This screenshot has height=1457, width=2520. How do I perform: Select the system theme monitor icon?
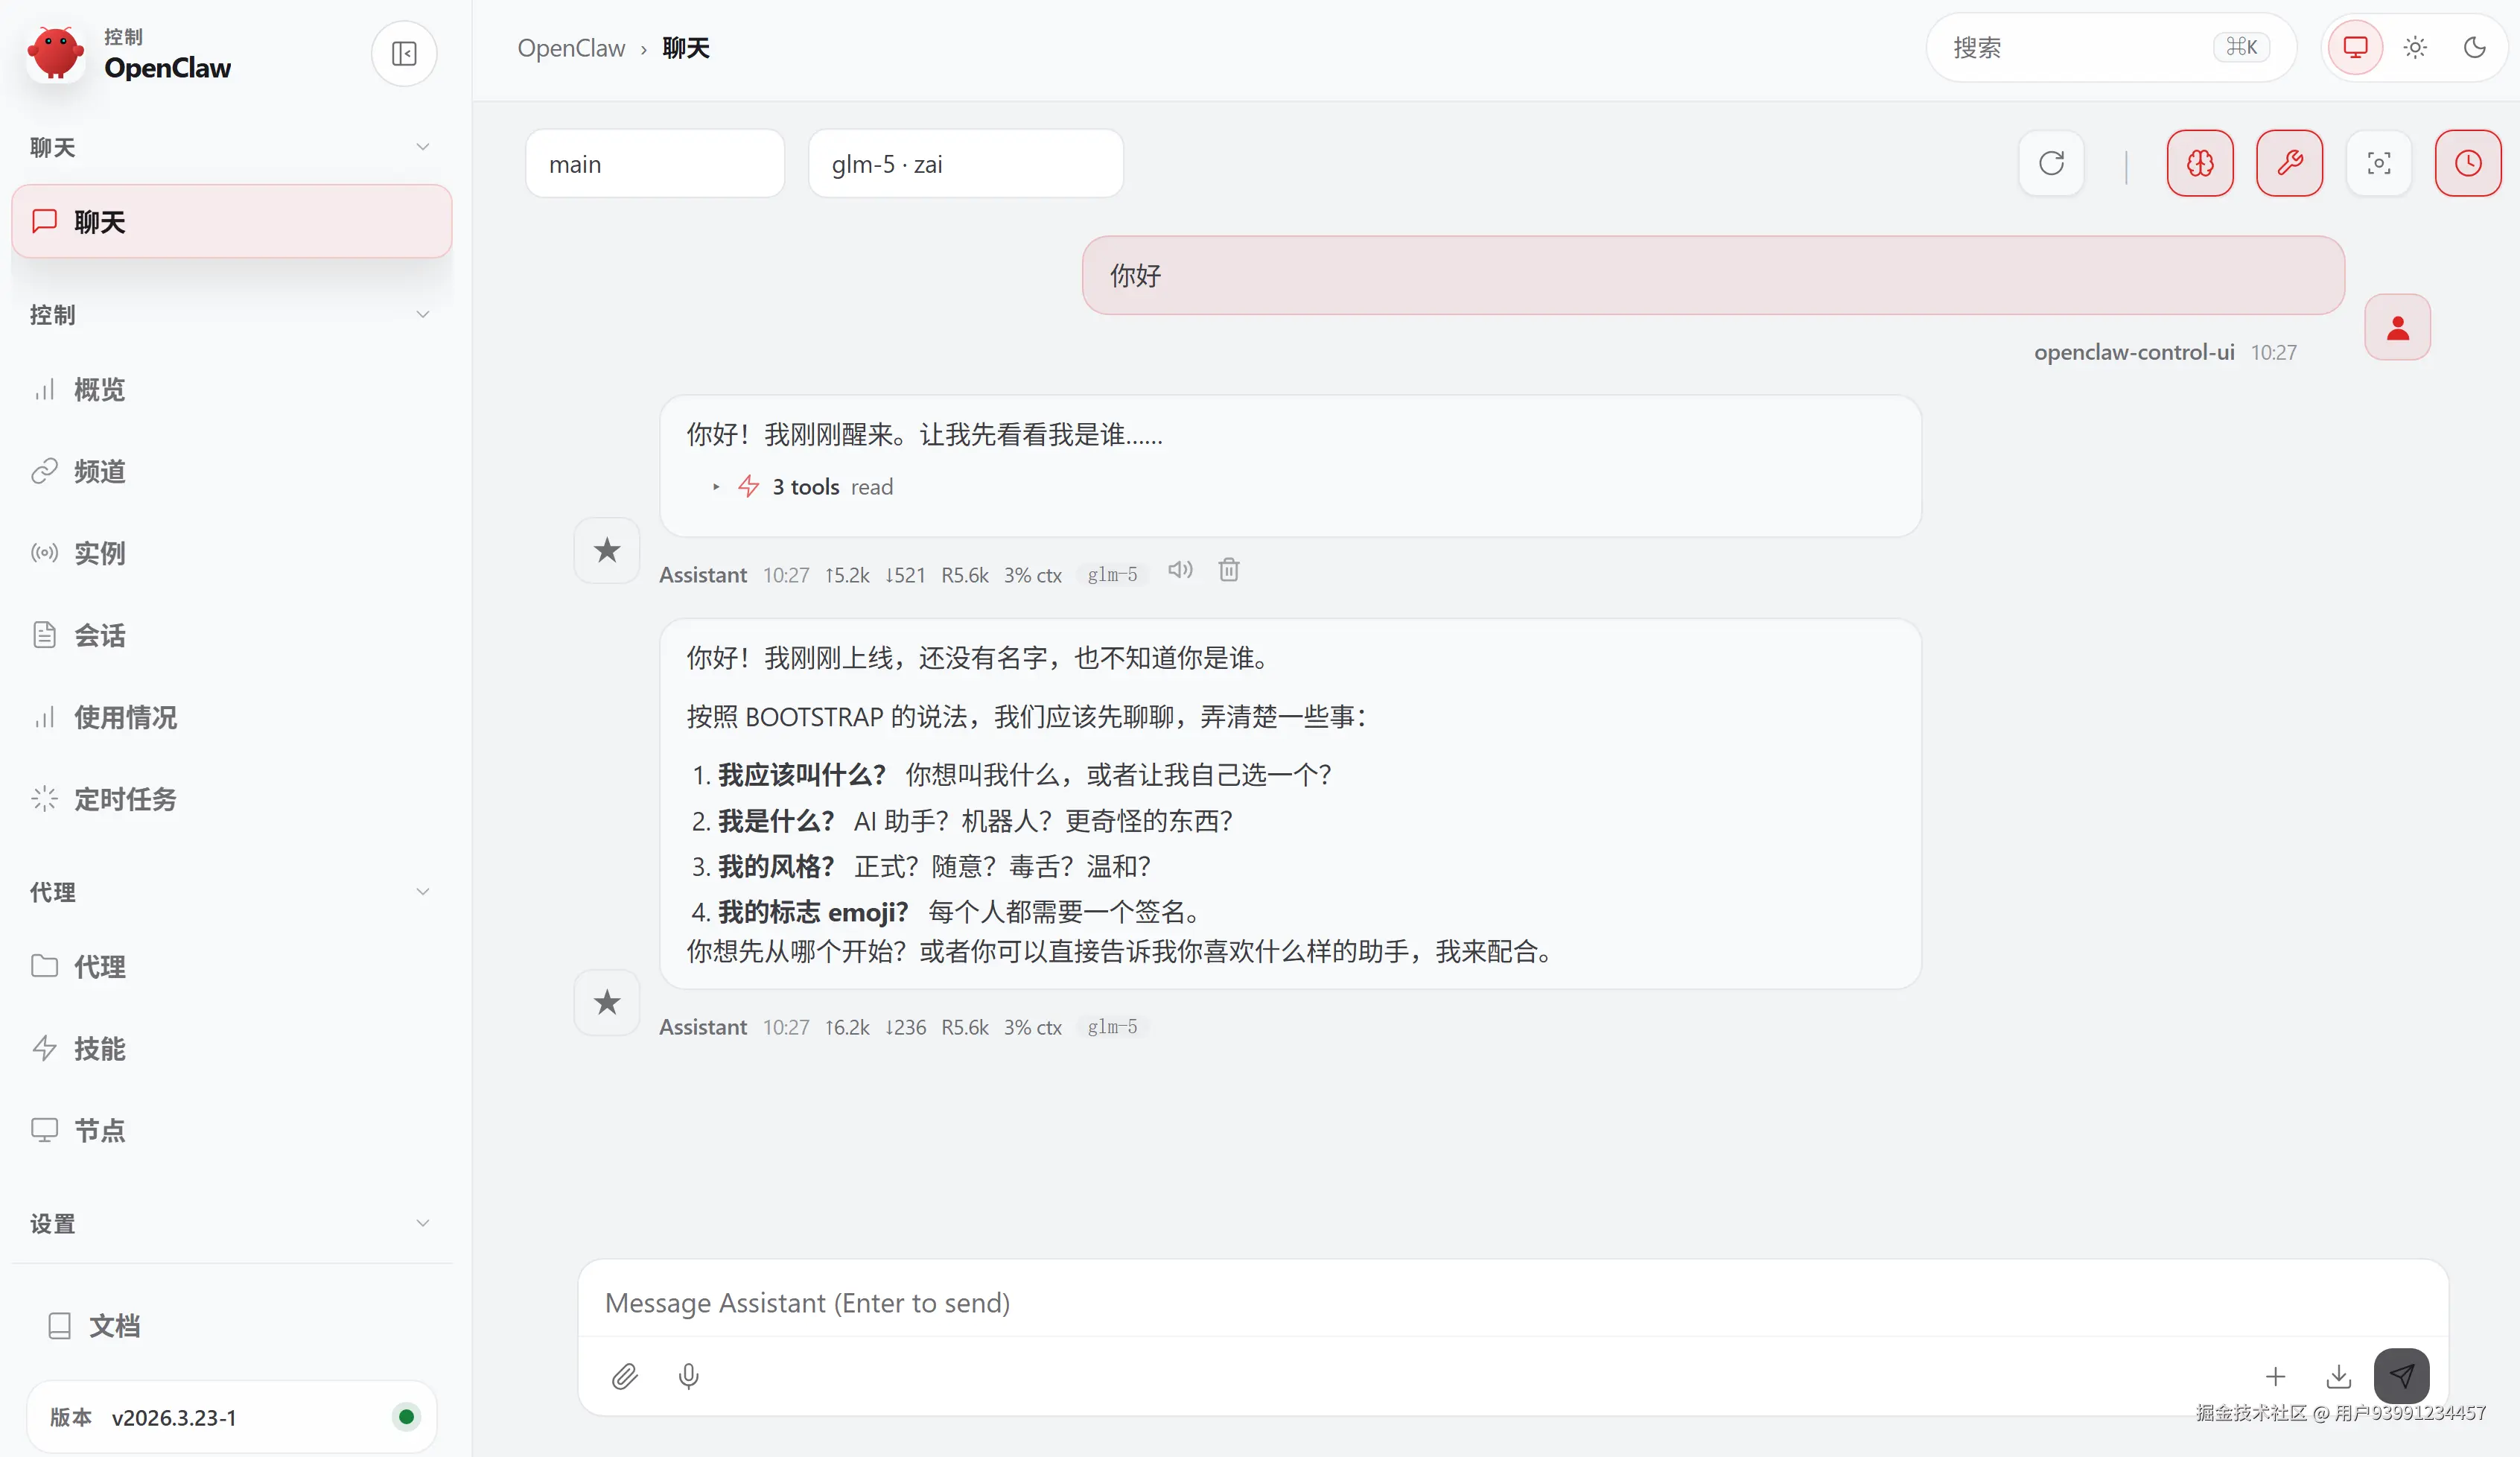pyautogui.click(x=2355, y=47)
